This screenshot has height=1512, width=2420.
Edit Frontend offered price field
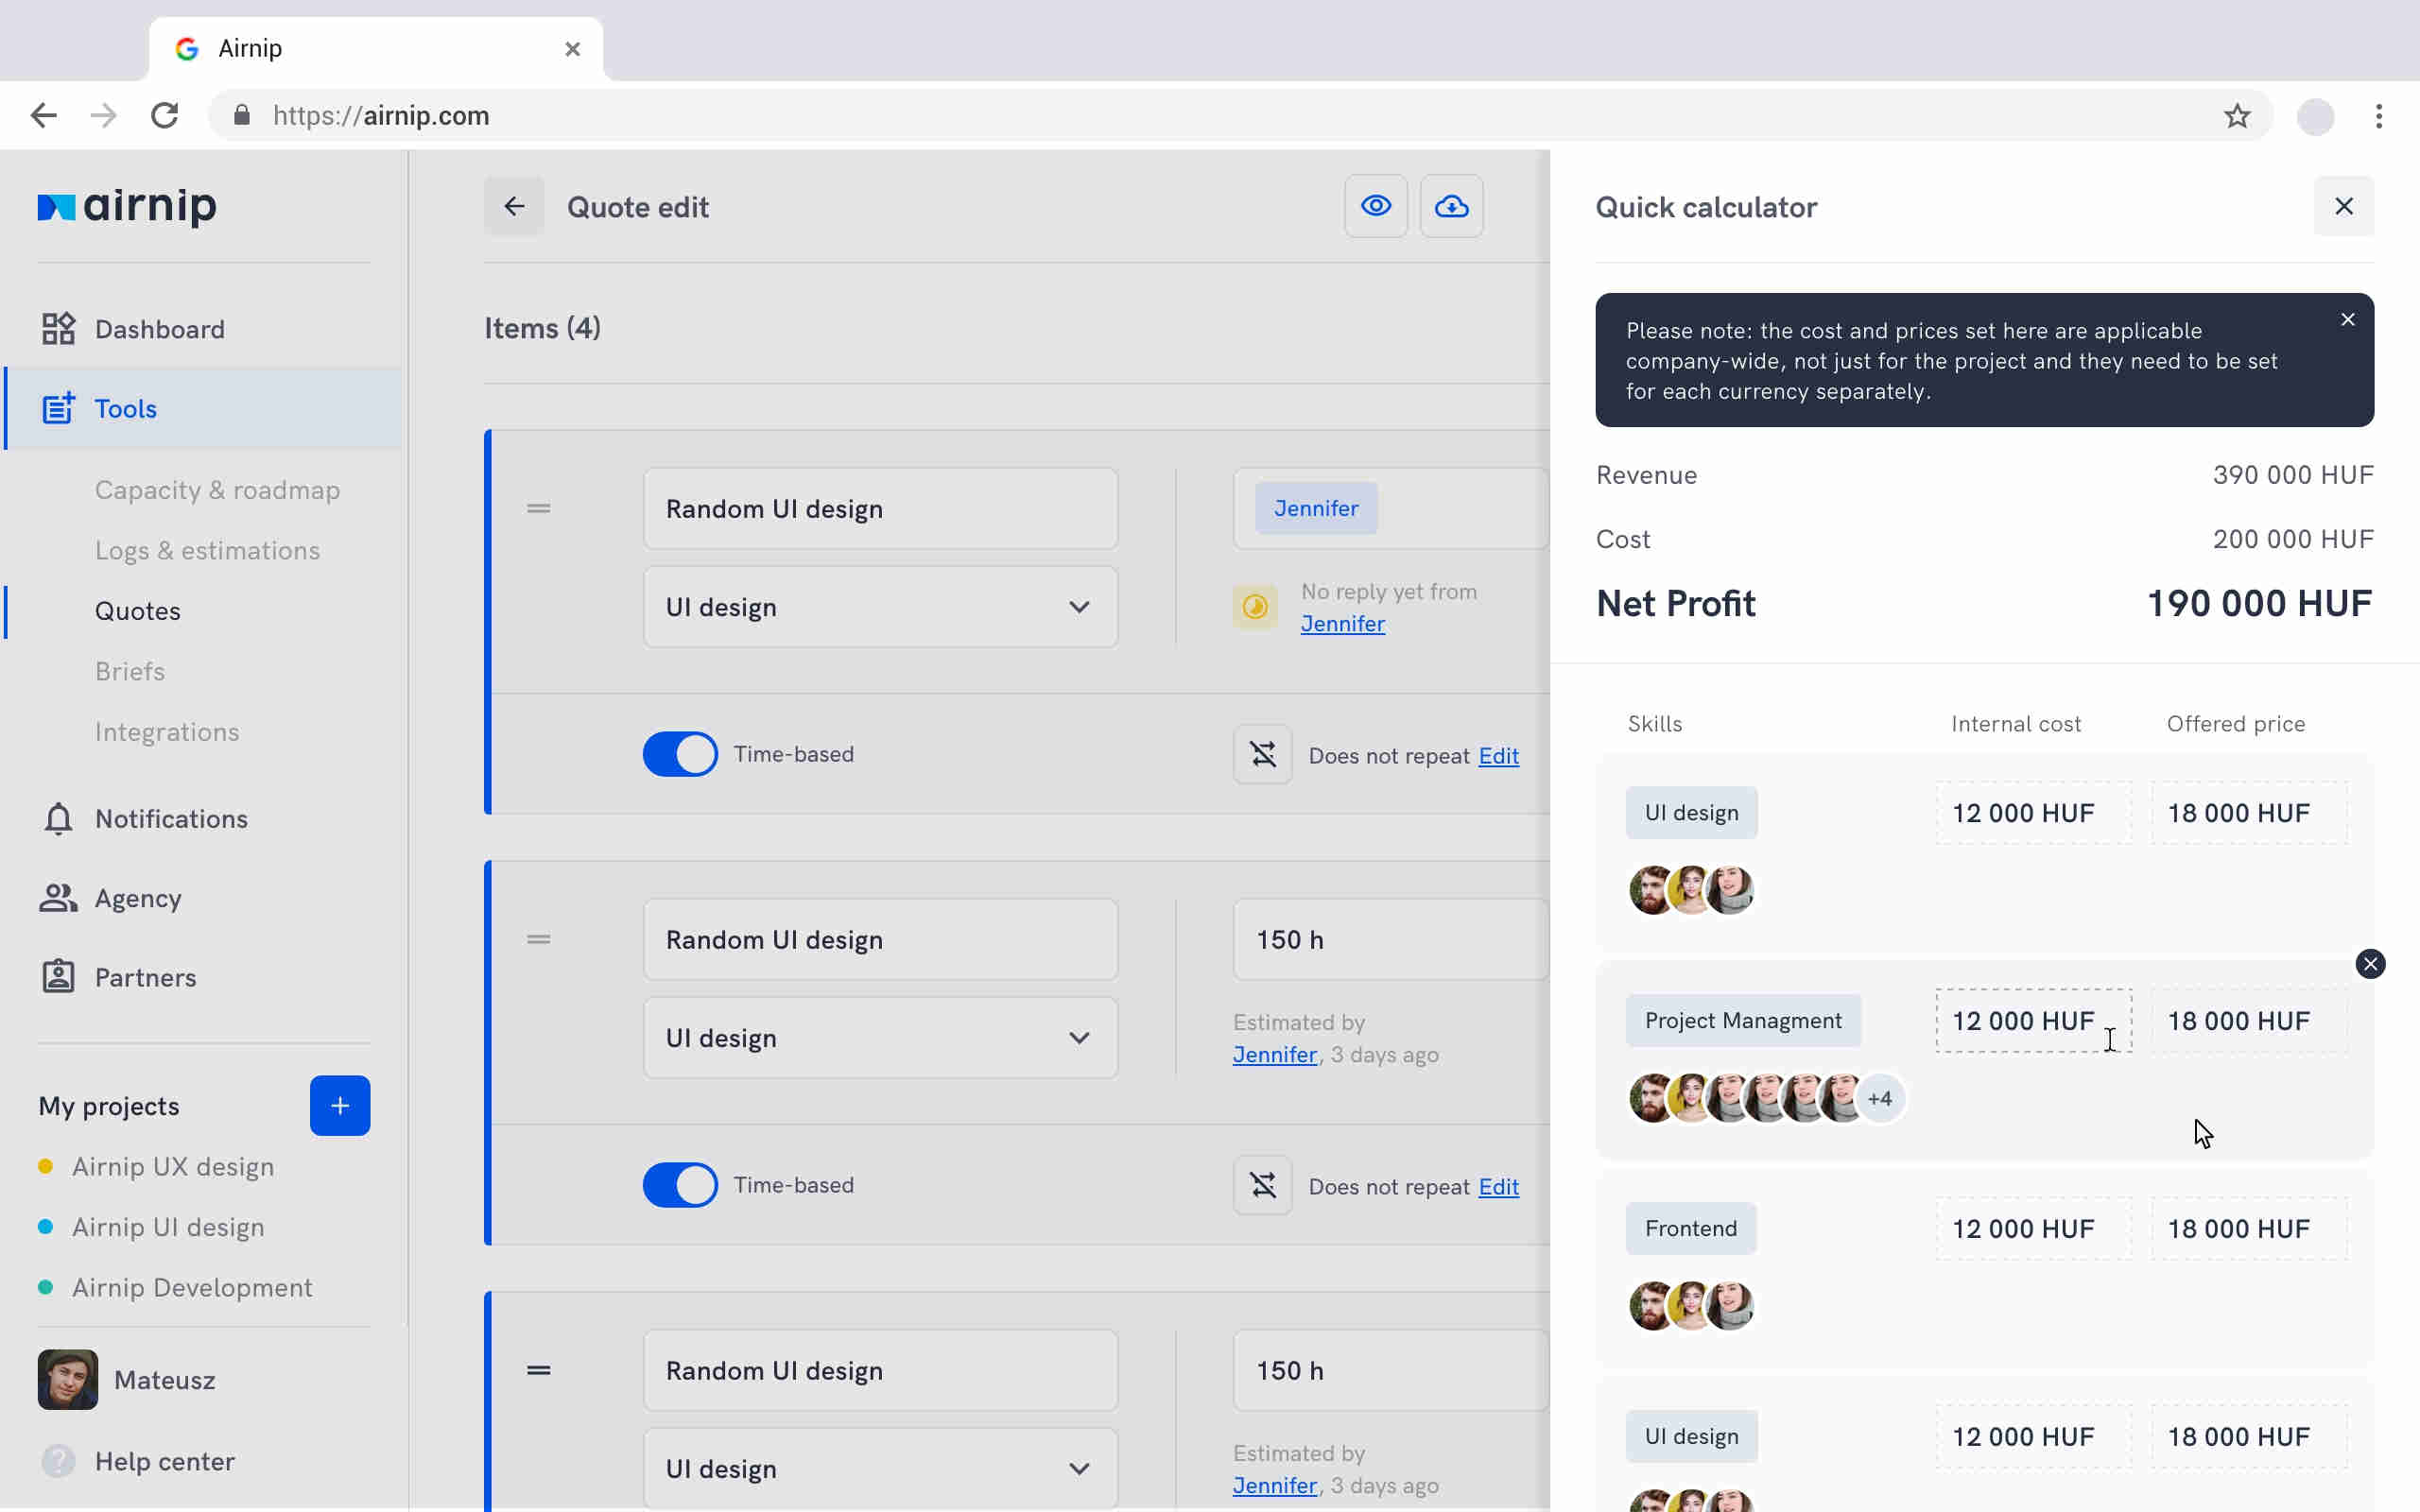(2249, 1229)
